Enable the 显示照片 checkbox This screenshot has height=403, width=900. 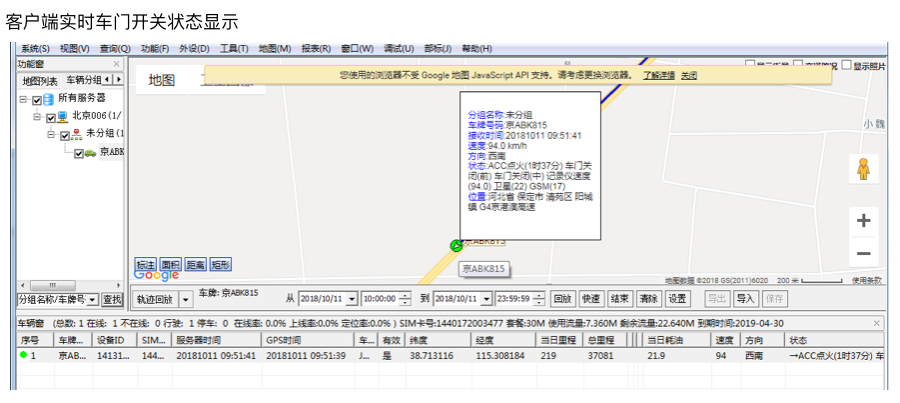(847, 66)
